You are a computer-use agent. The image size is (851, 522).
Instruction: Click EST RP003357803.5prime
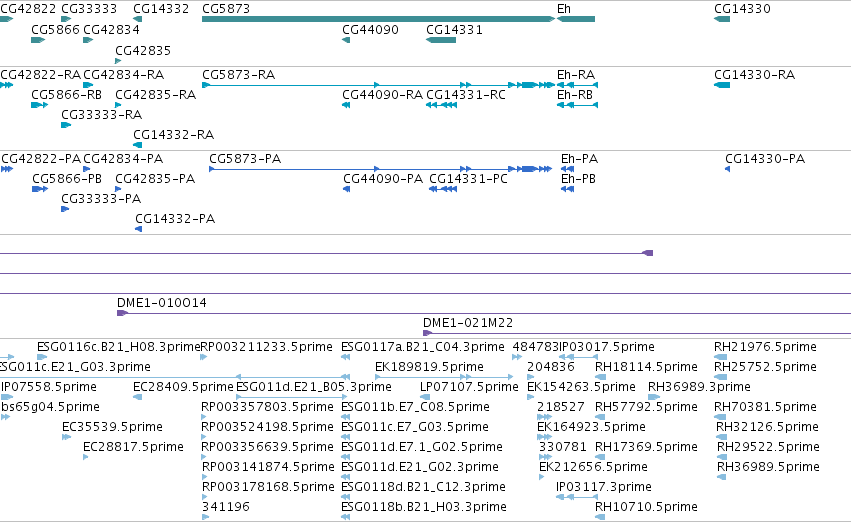[267, 407]
